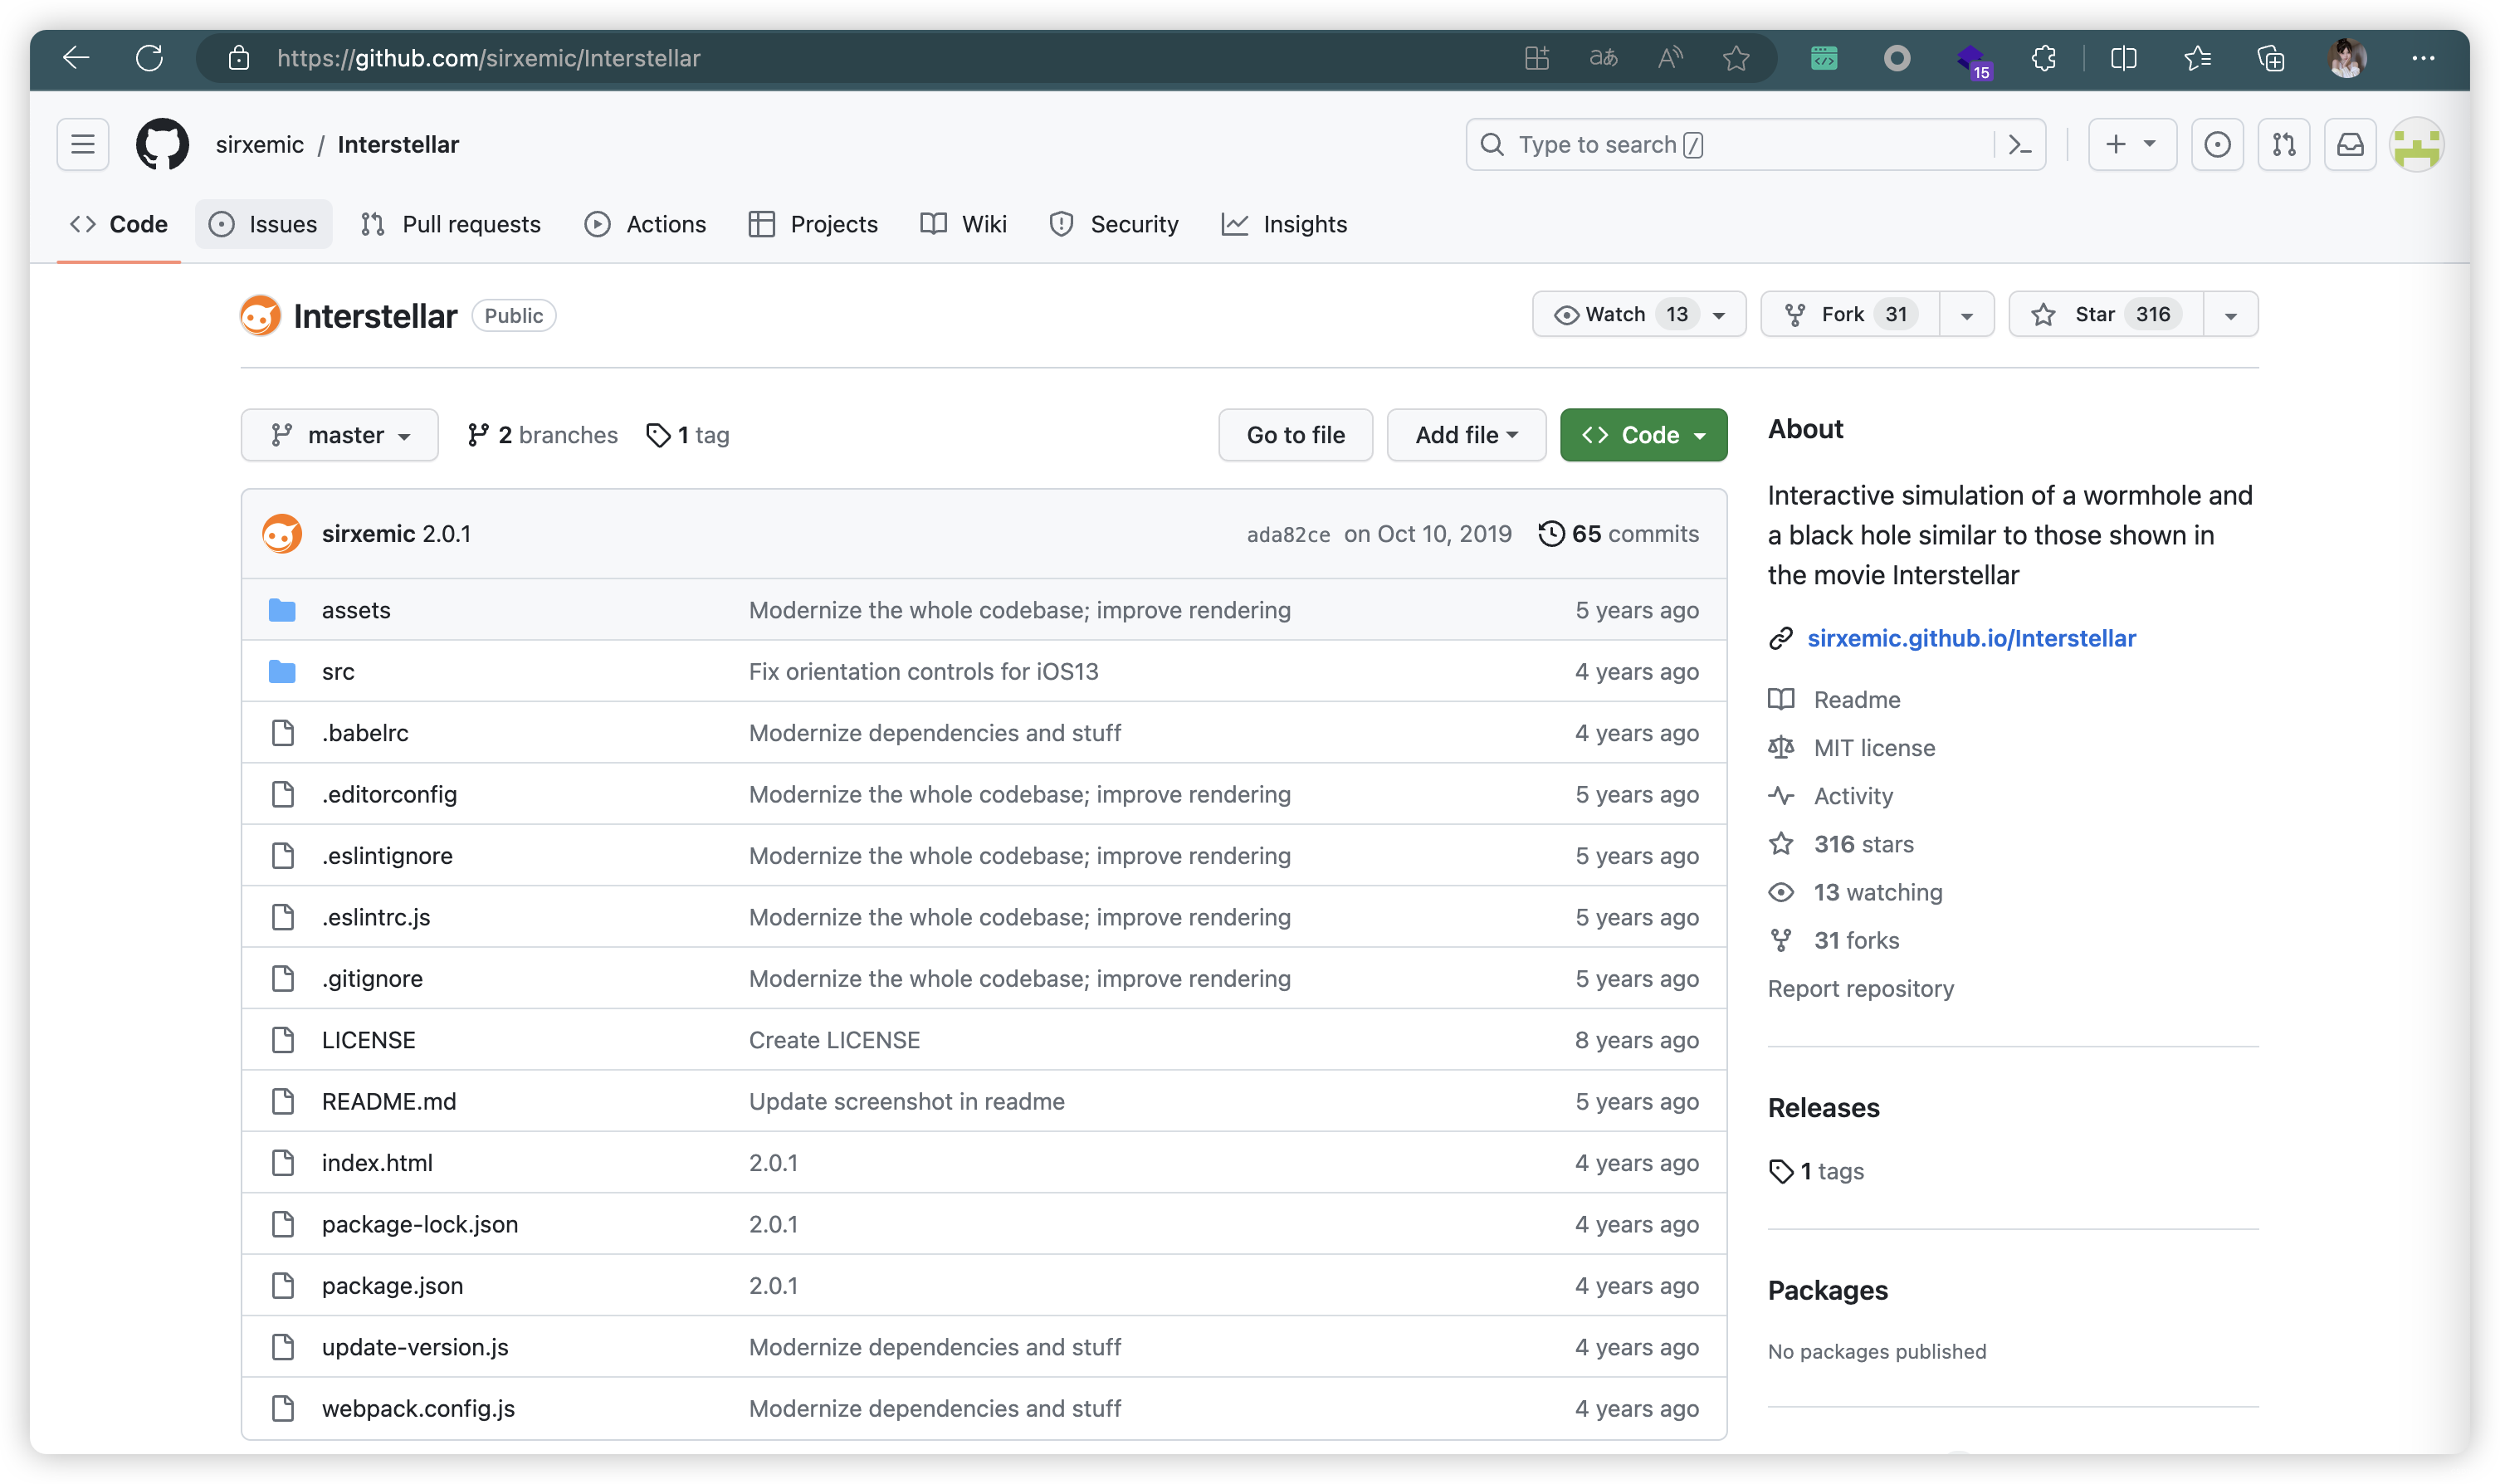Open the sirxemic owner breadcrumb
This screenshot has height=1484, width=2500.
(x=259, y=144)
